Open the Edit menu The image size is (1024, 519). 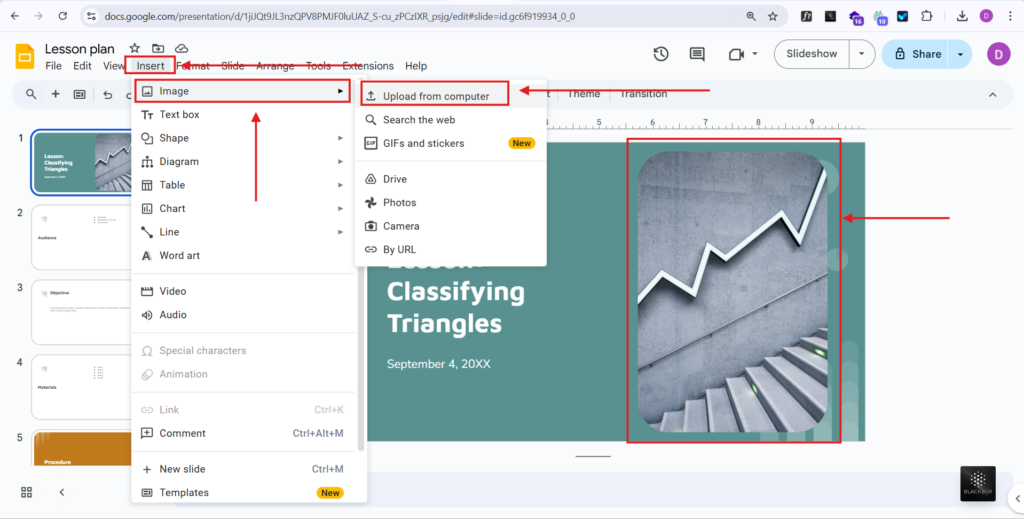(82, 66)
